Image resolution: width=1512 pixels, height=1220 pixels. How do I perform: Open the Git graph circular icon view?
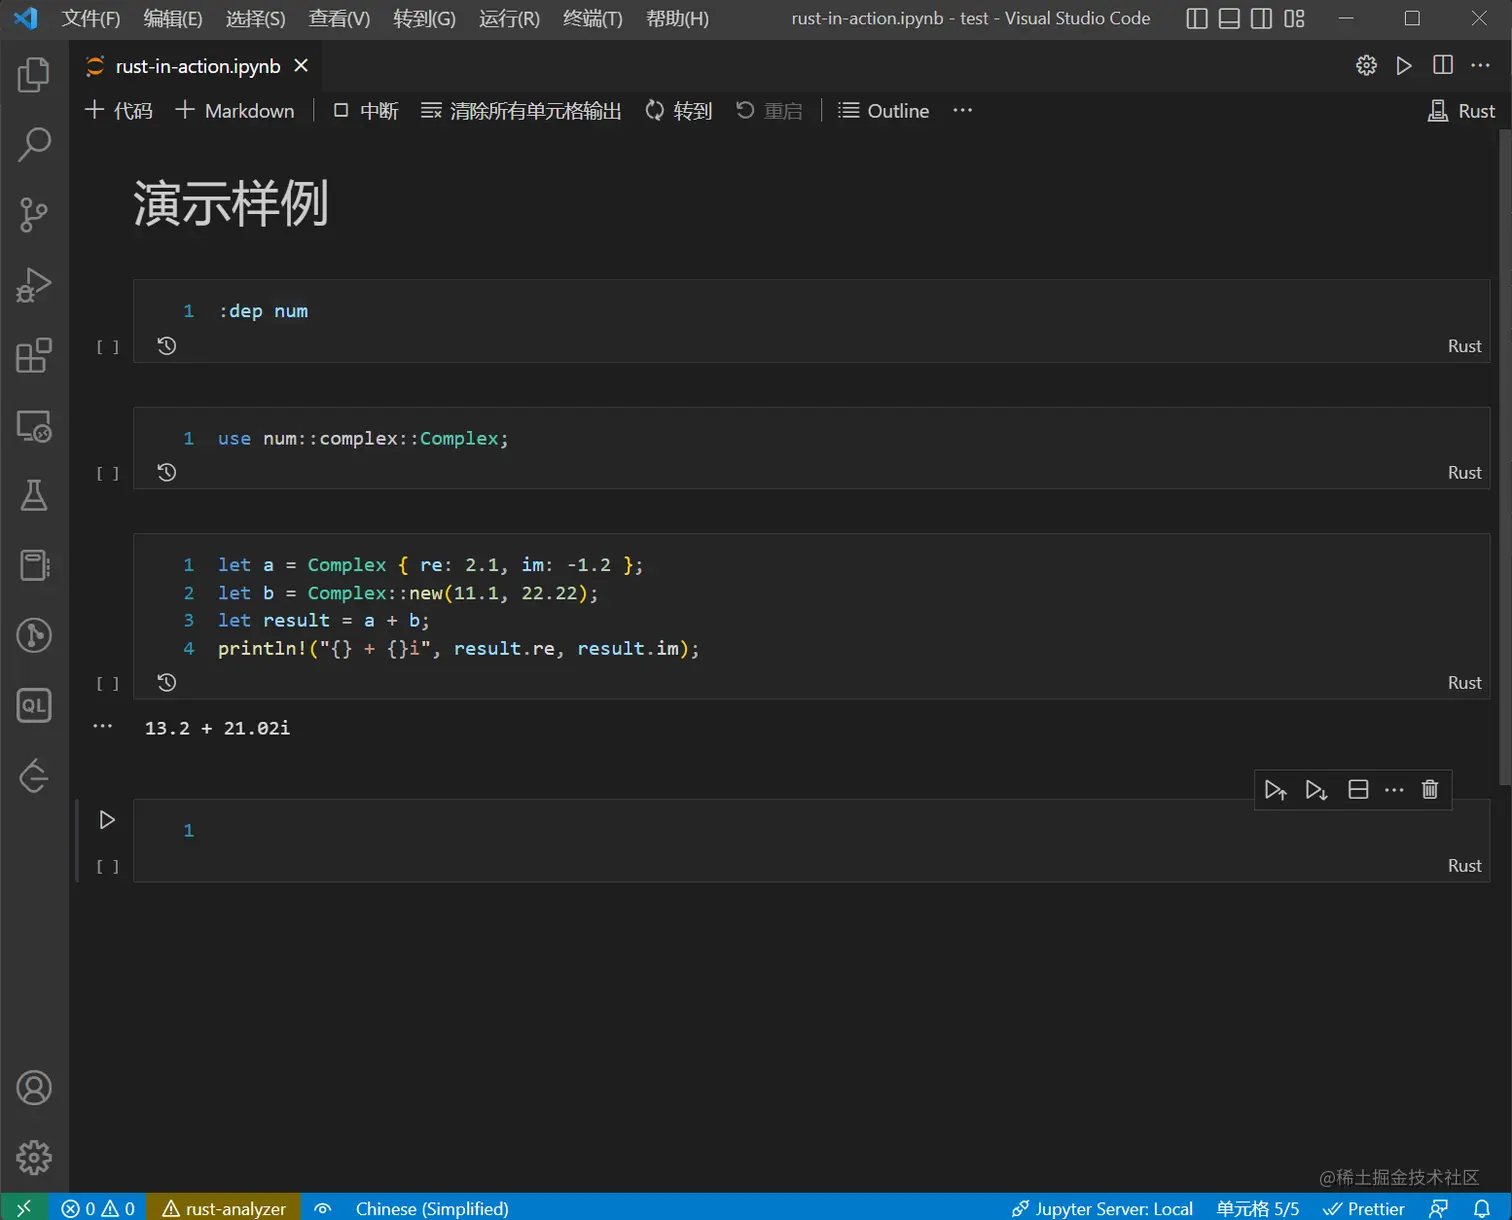pyautogui.click(x=34, y=636)
